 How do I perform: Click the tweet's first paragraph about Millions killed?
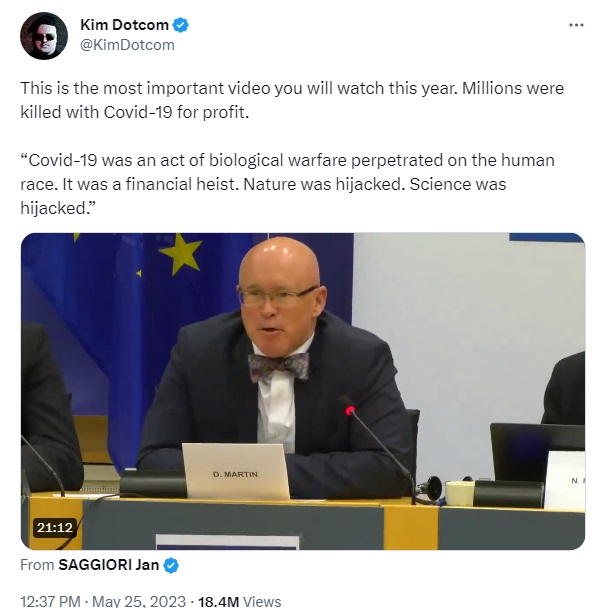[x=292, y=100]
